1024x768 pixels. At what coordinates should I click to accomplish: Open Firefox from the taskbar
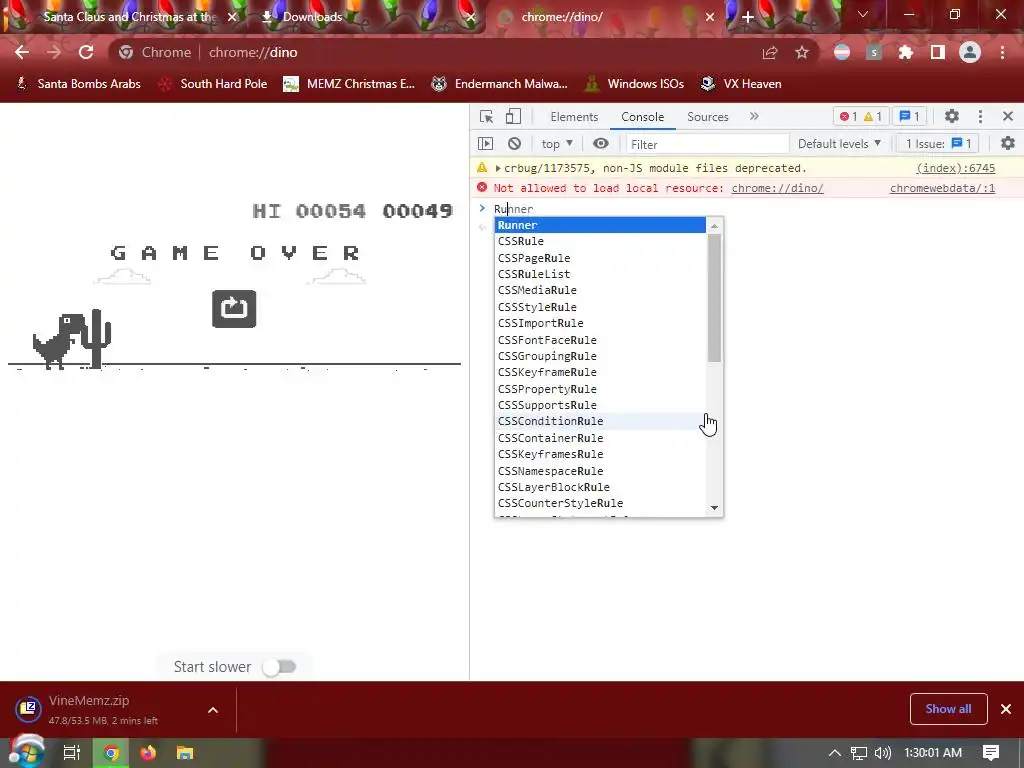[x=148, y=753]
